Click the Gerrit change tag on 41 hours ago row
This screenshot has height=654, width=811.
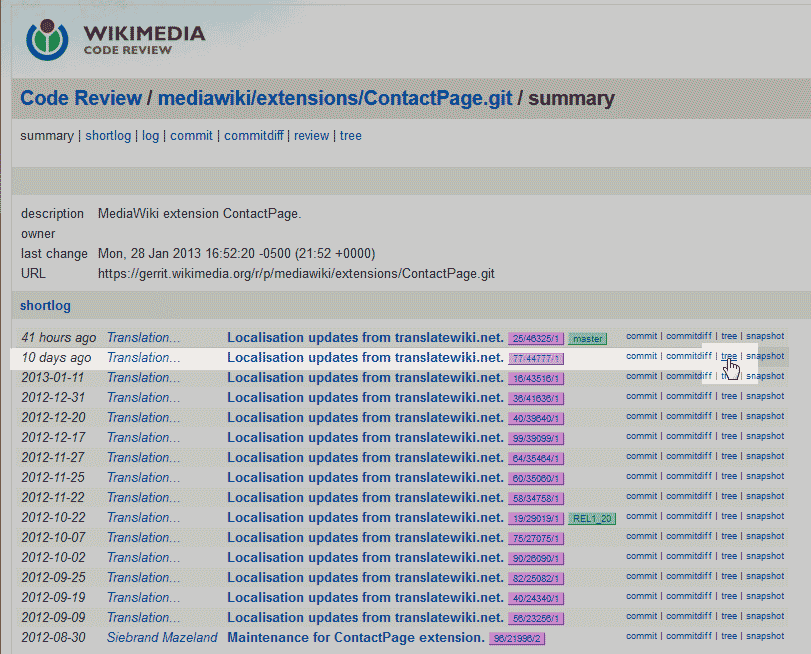coord(536,339)
